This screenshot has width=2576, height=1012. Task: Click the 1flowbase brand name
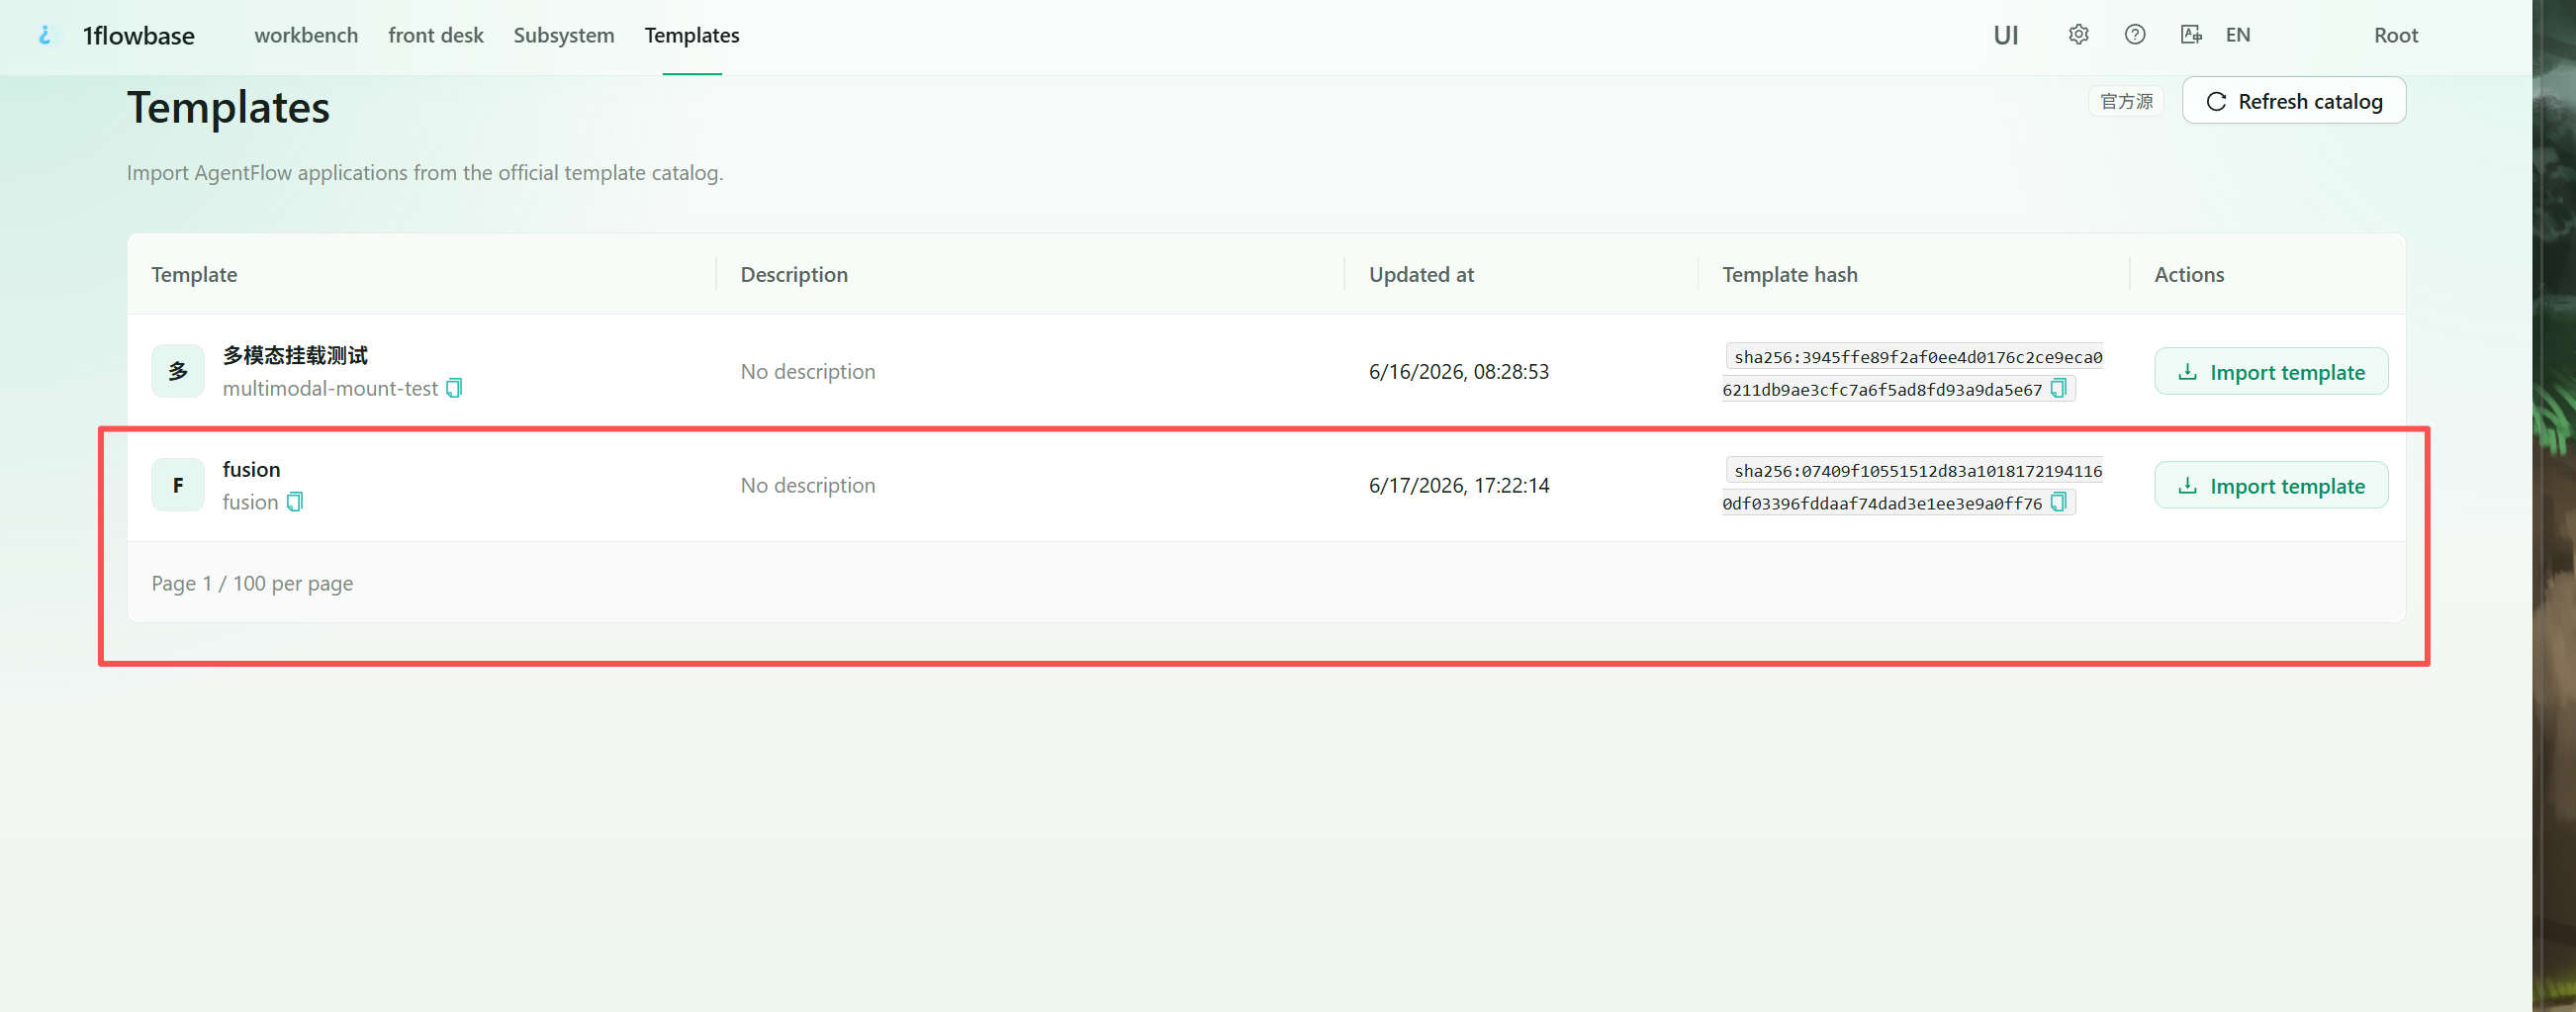pyautogui.click(x=138, y=35)
